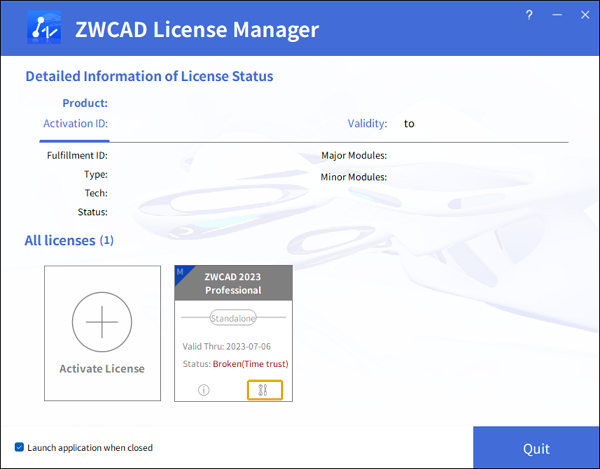Screen dimensions: 600x469
Task: Click the Validity label
Action: [x=367, y=124]
